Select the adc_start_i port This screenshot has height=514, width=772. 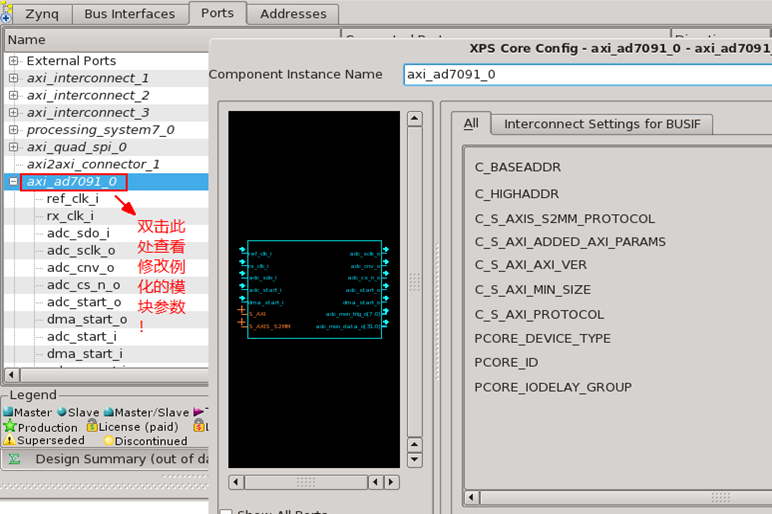81,336
